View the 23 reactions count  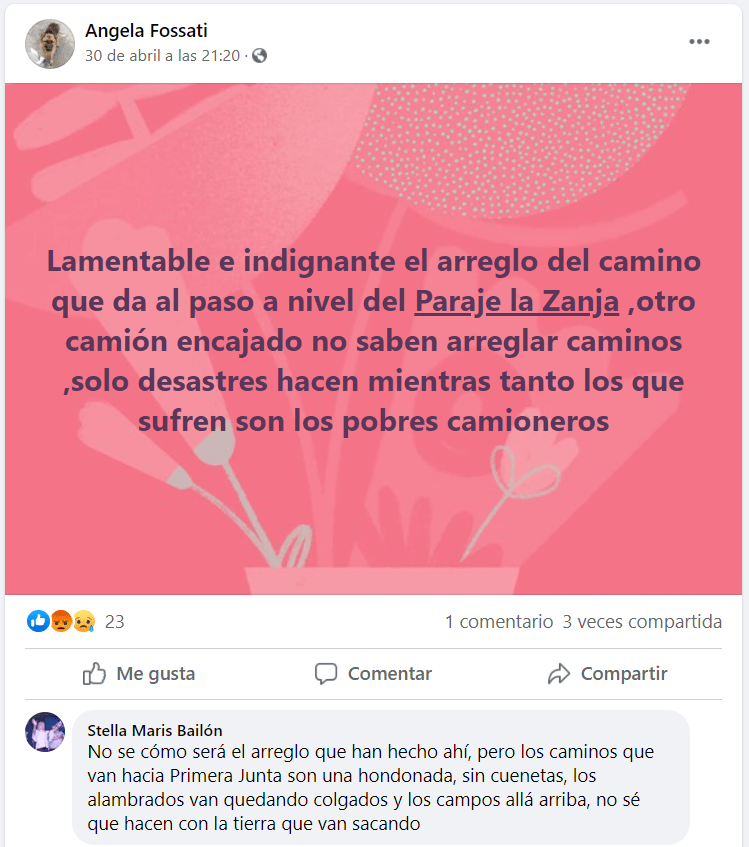point(114,622)
